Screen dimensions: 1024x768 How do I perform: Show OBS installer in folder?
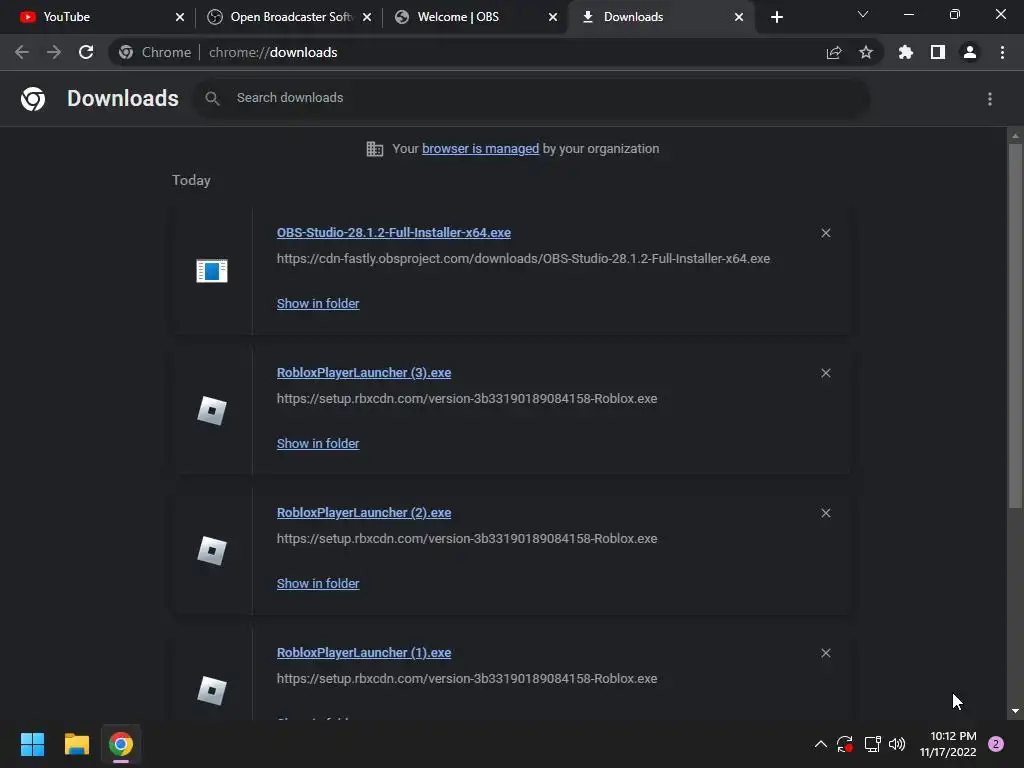pos(318,304)
